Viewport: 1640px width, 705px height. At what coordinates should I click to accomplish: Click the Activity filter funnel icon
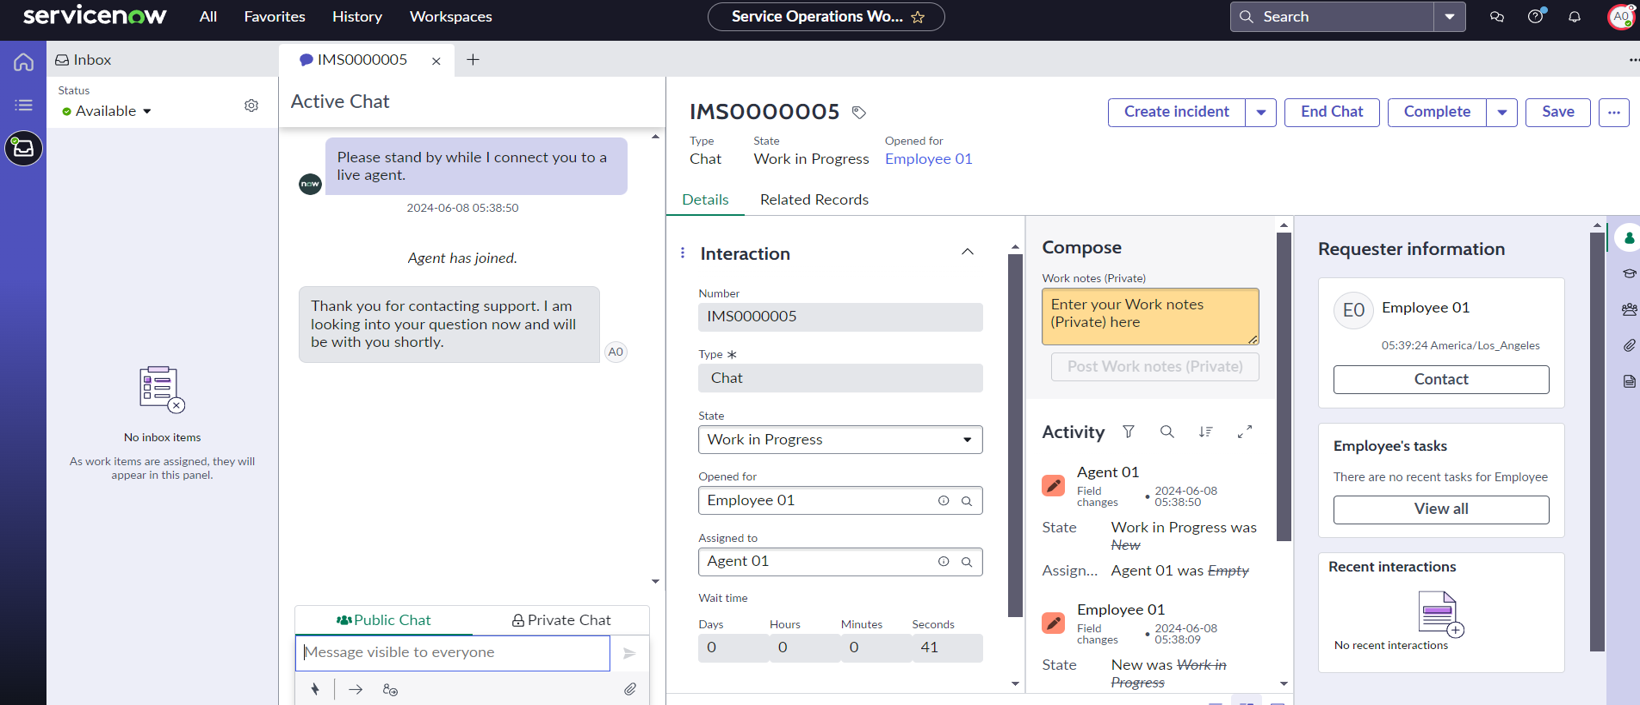(1128, 432)
